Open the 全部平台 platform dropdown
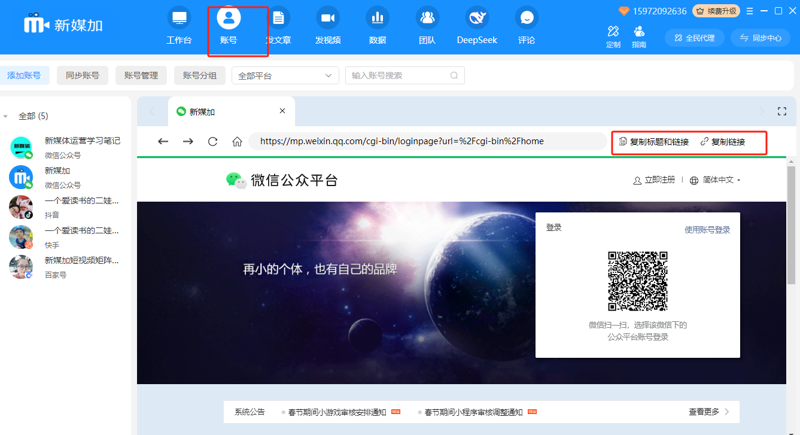800x435 pixels. [x=285, y=75]
